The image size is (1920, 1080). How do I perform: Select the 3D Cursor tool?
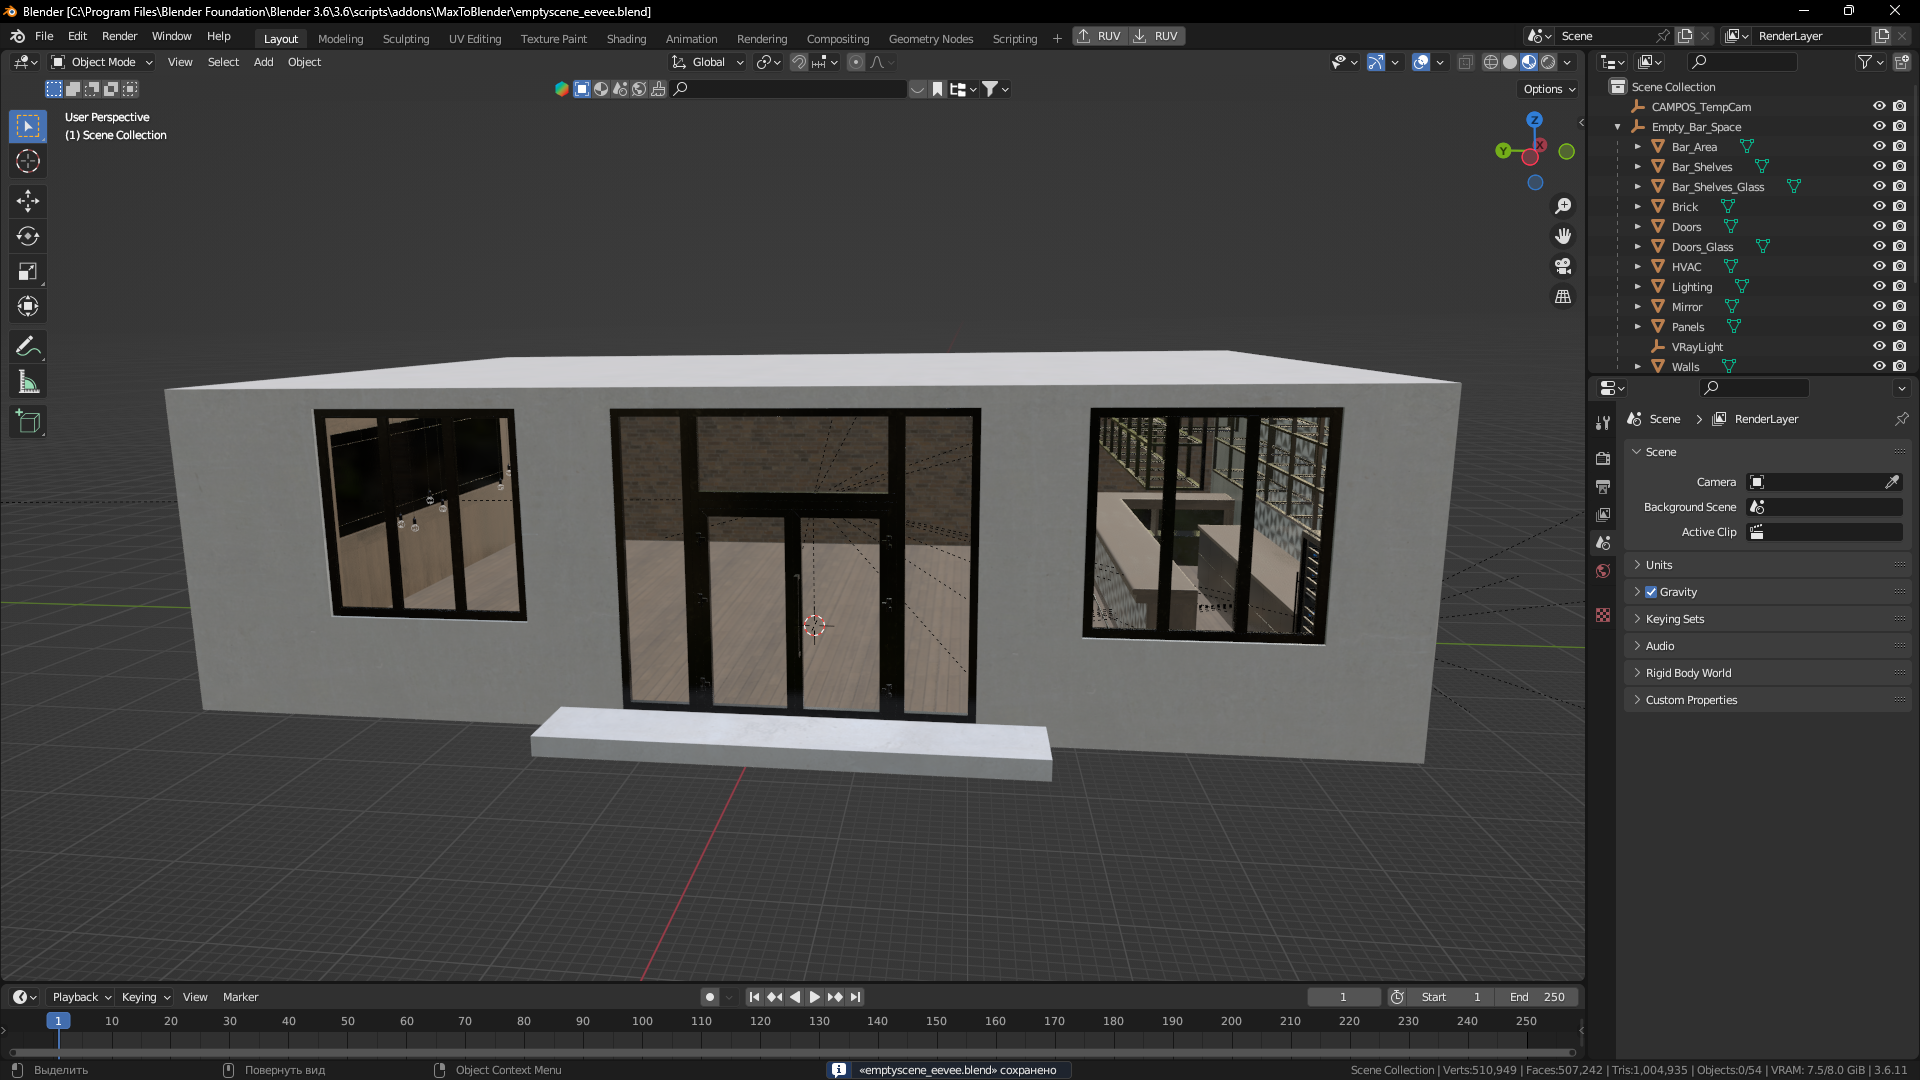(28, 161)
